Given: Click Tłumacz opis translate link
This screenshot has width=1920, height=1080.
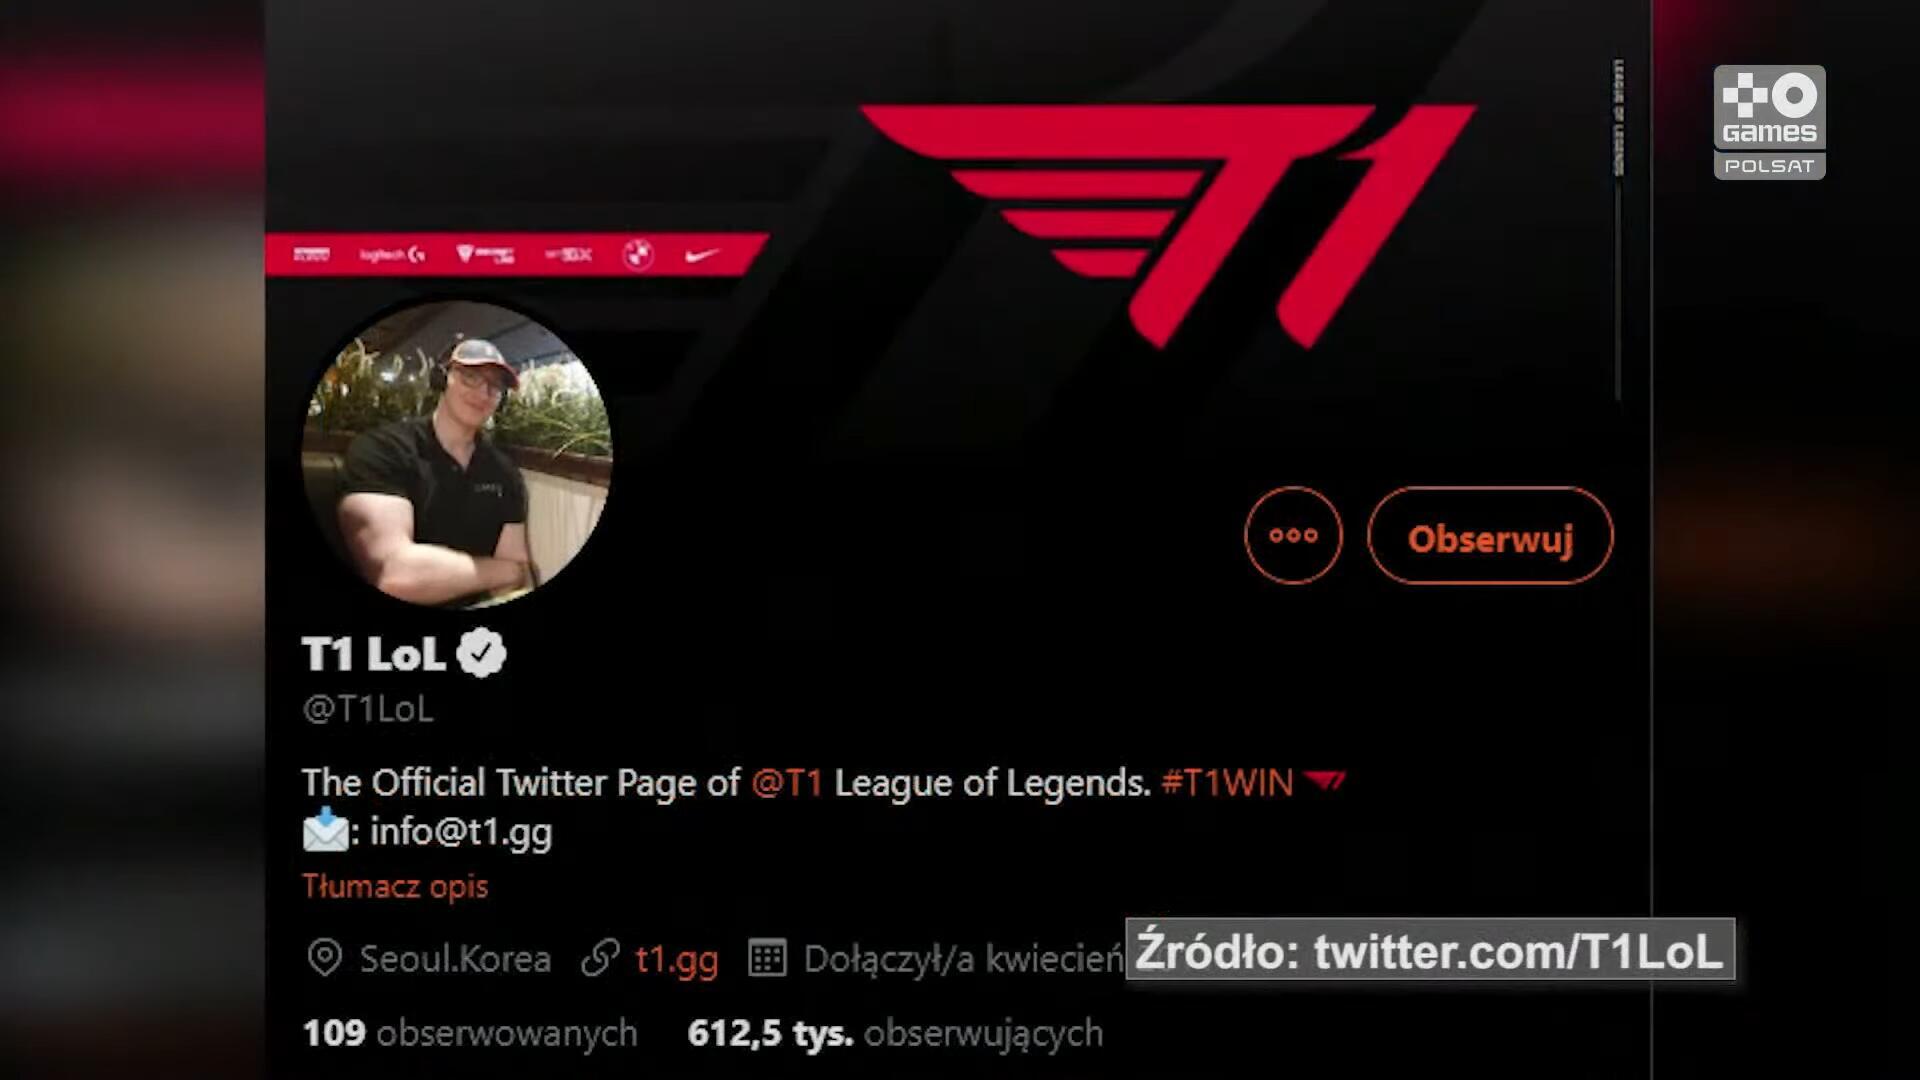Looking at the screenshot, I should 395,886.
